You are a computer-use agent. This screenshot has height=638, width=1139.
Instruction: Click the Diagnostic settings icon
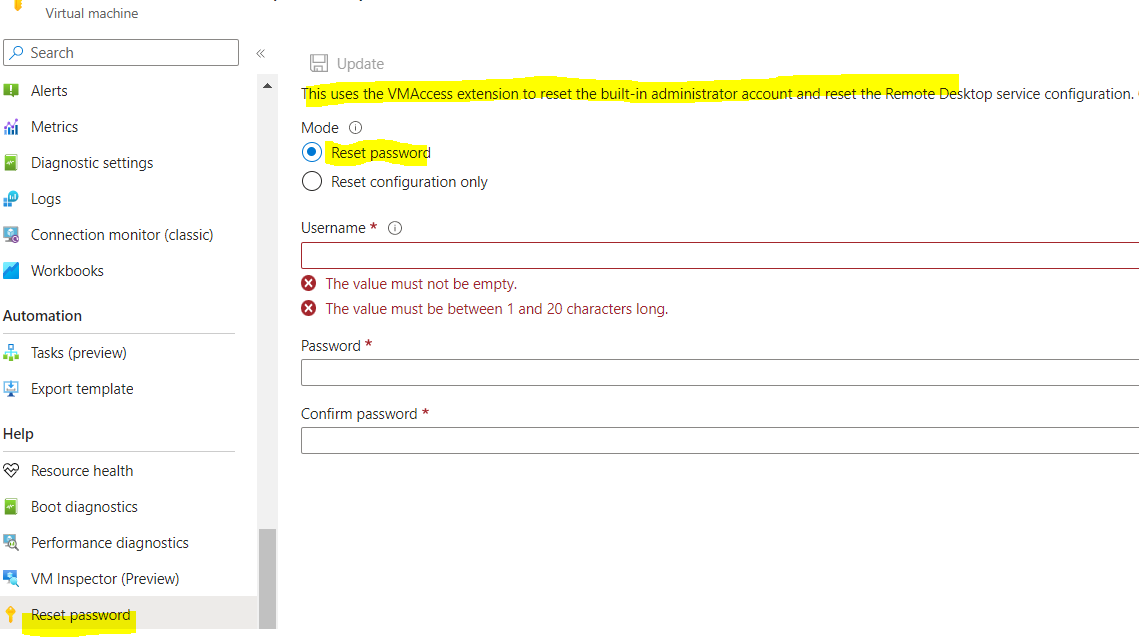coord(13,162)
